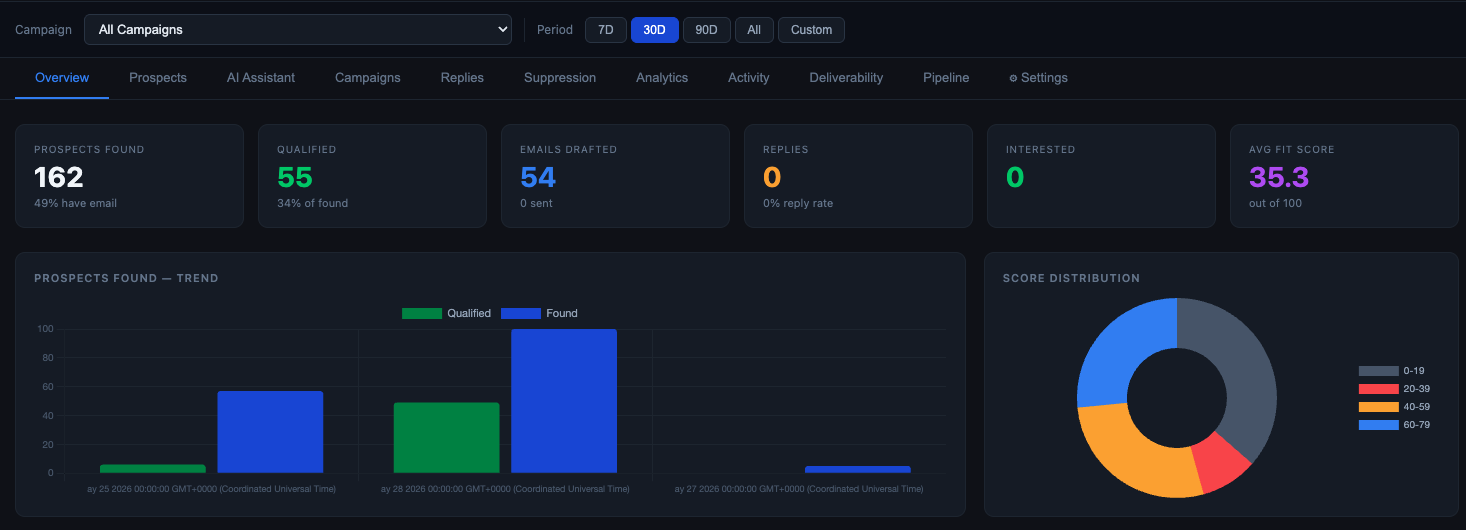This screenshot has width=1466, height=530.
Task: Click the Avg Fit Score value 35.3
Action: click(x=1279, y=178)
